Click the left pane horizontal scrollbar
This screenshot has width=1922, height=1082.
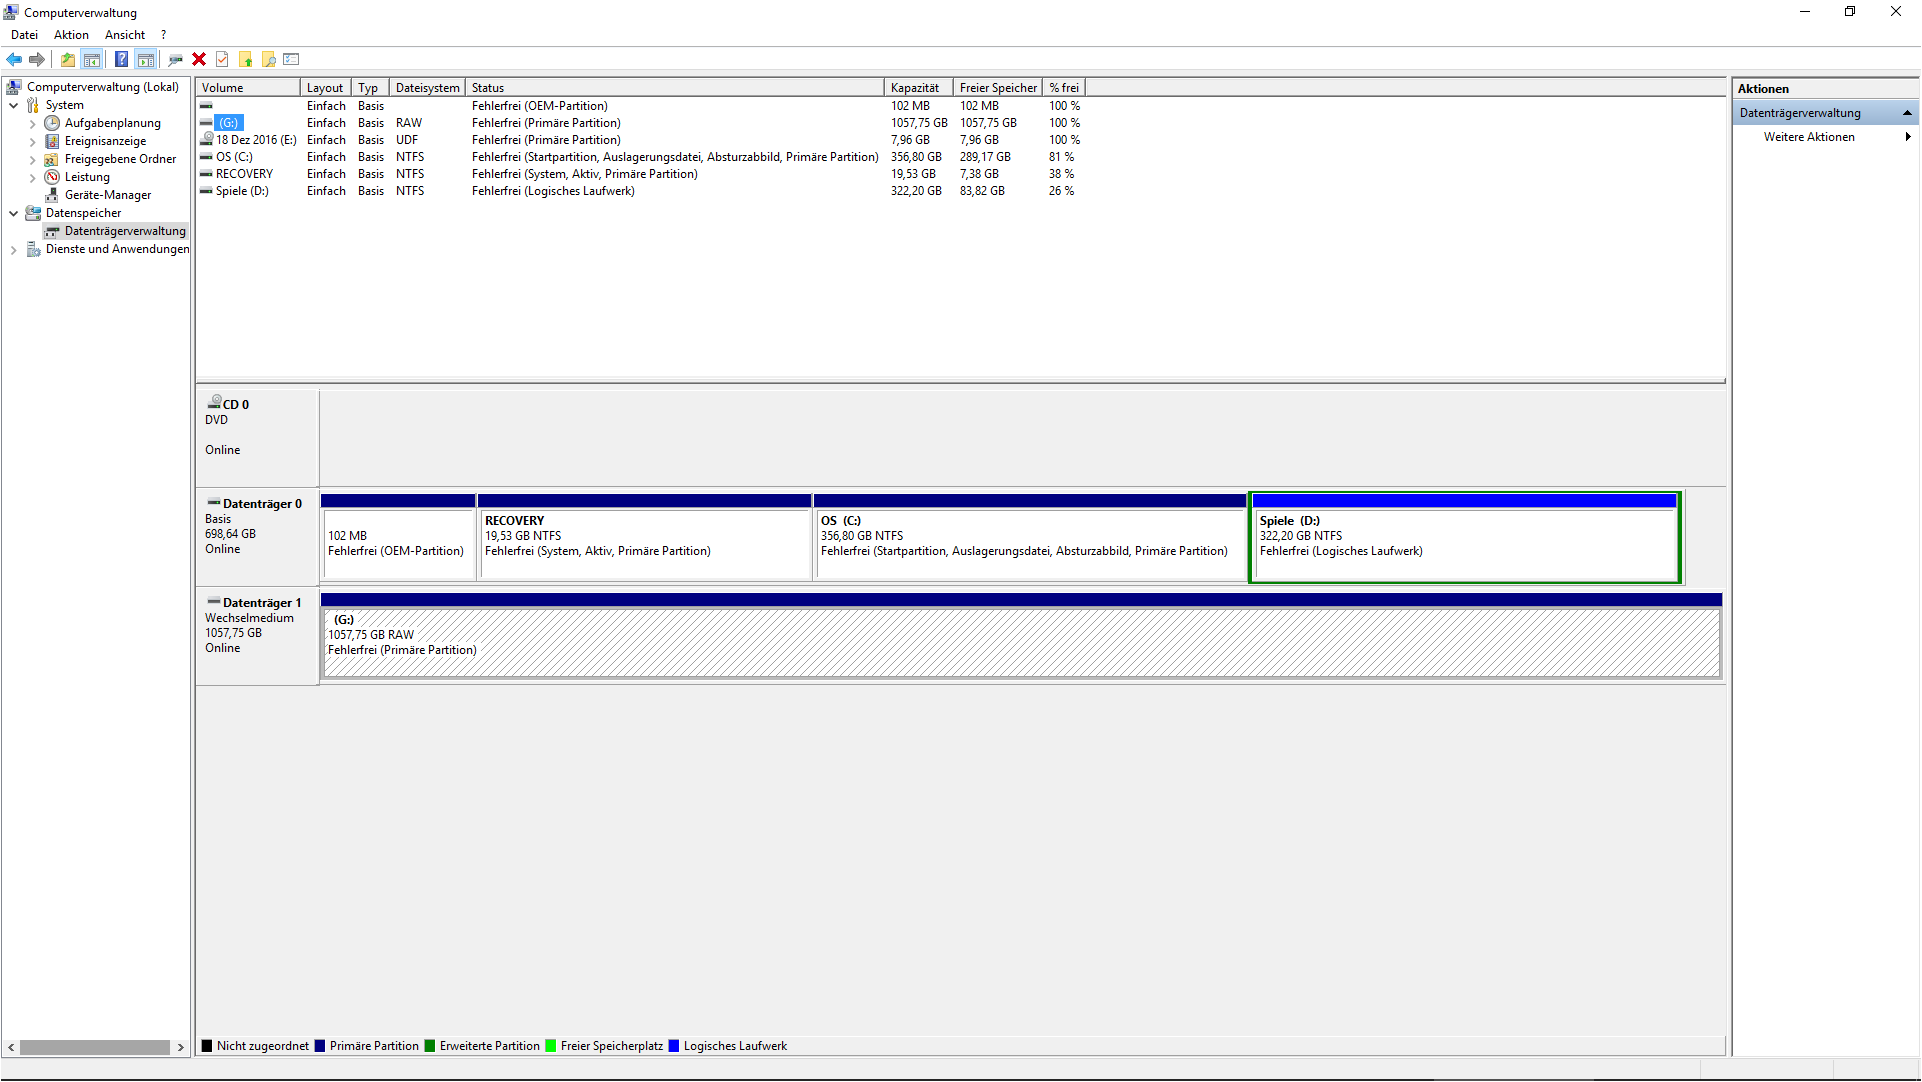tap(95, 1048)
